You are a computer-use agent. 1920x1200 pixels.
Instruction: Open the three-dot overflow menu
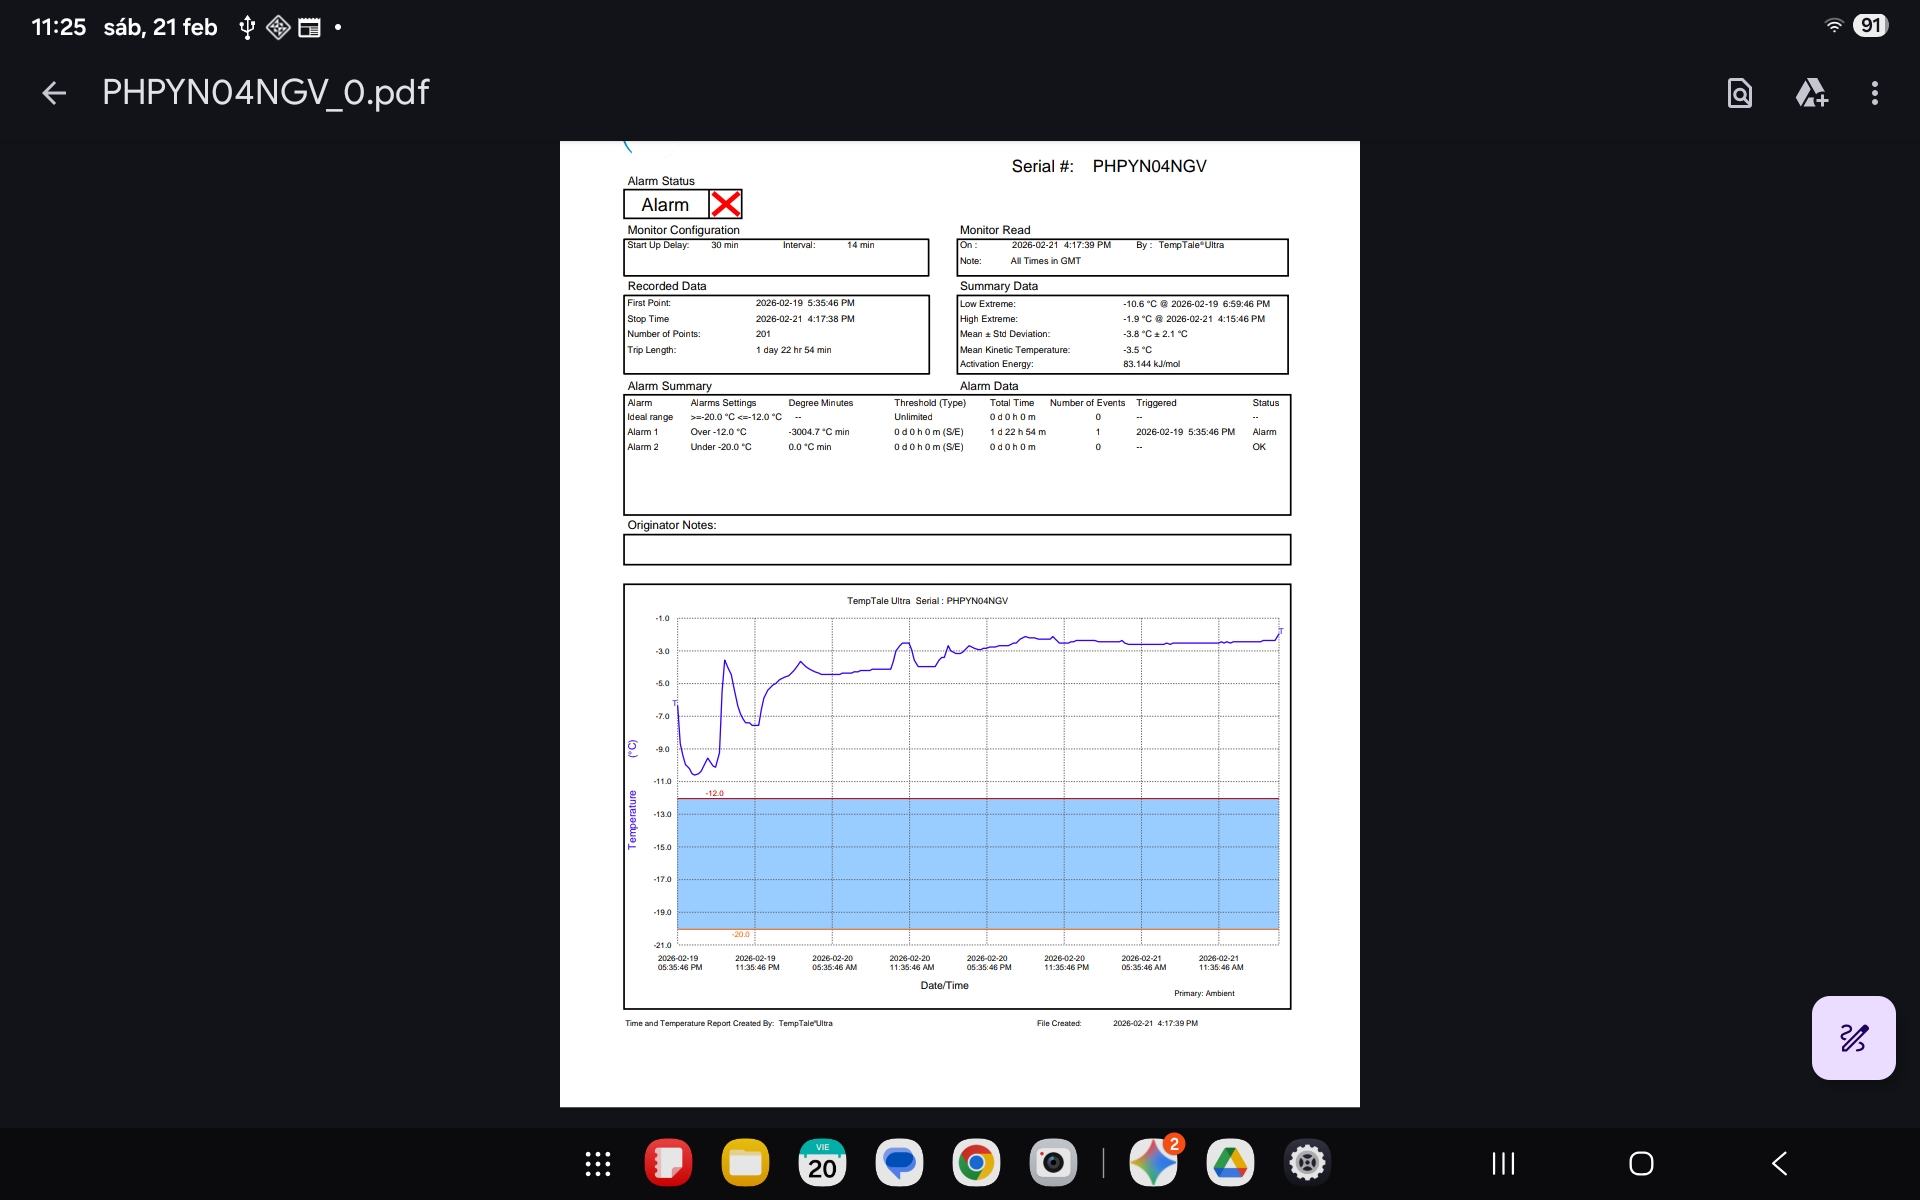[1874, 93]
